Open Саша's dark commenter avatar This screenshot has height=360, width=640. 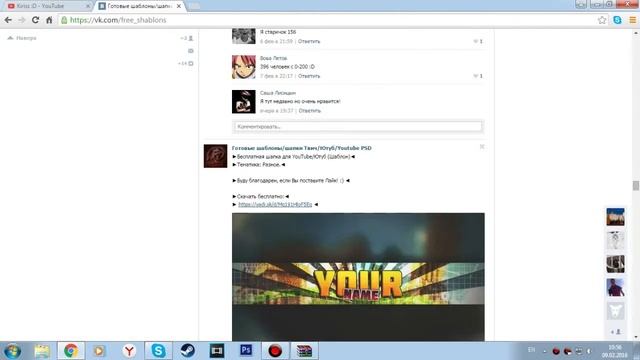(244, 102)
